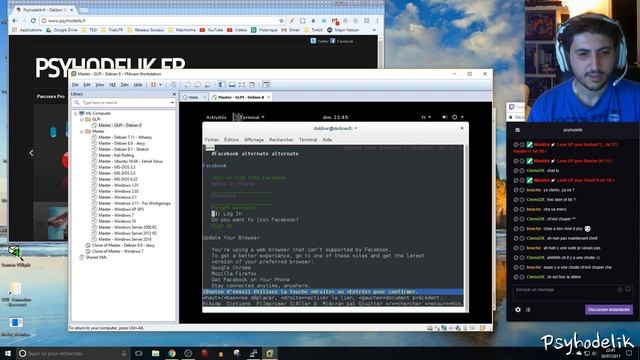Close the VMware Library panel
Image resolution: width=640 pixels, height=360 pixels.
pyautogui.click(x=174, y=94)
